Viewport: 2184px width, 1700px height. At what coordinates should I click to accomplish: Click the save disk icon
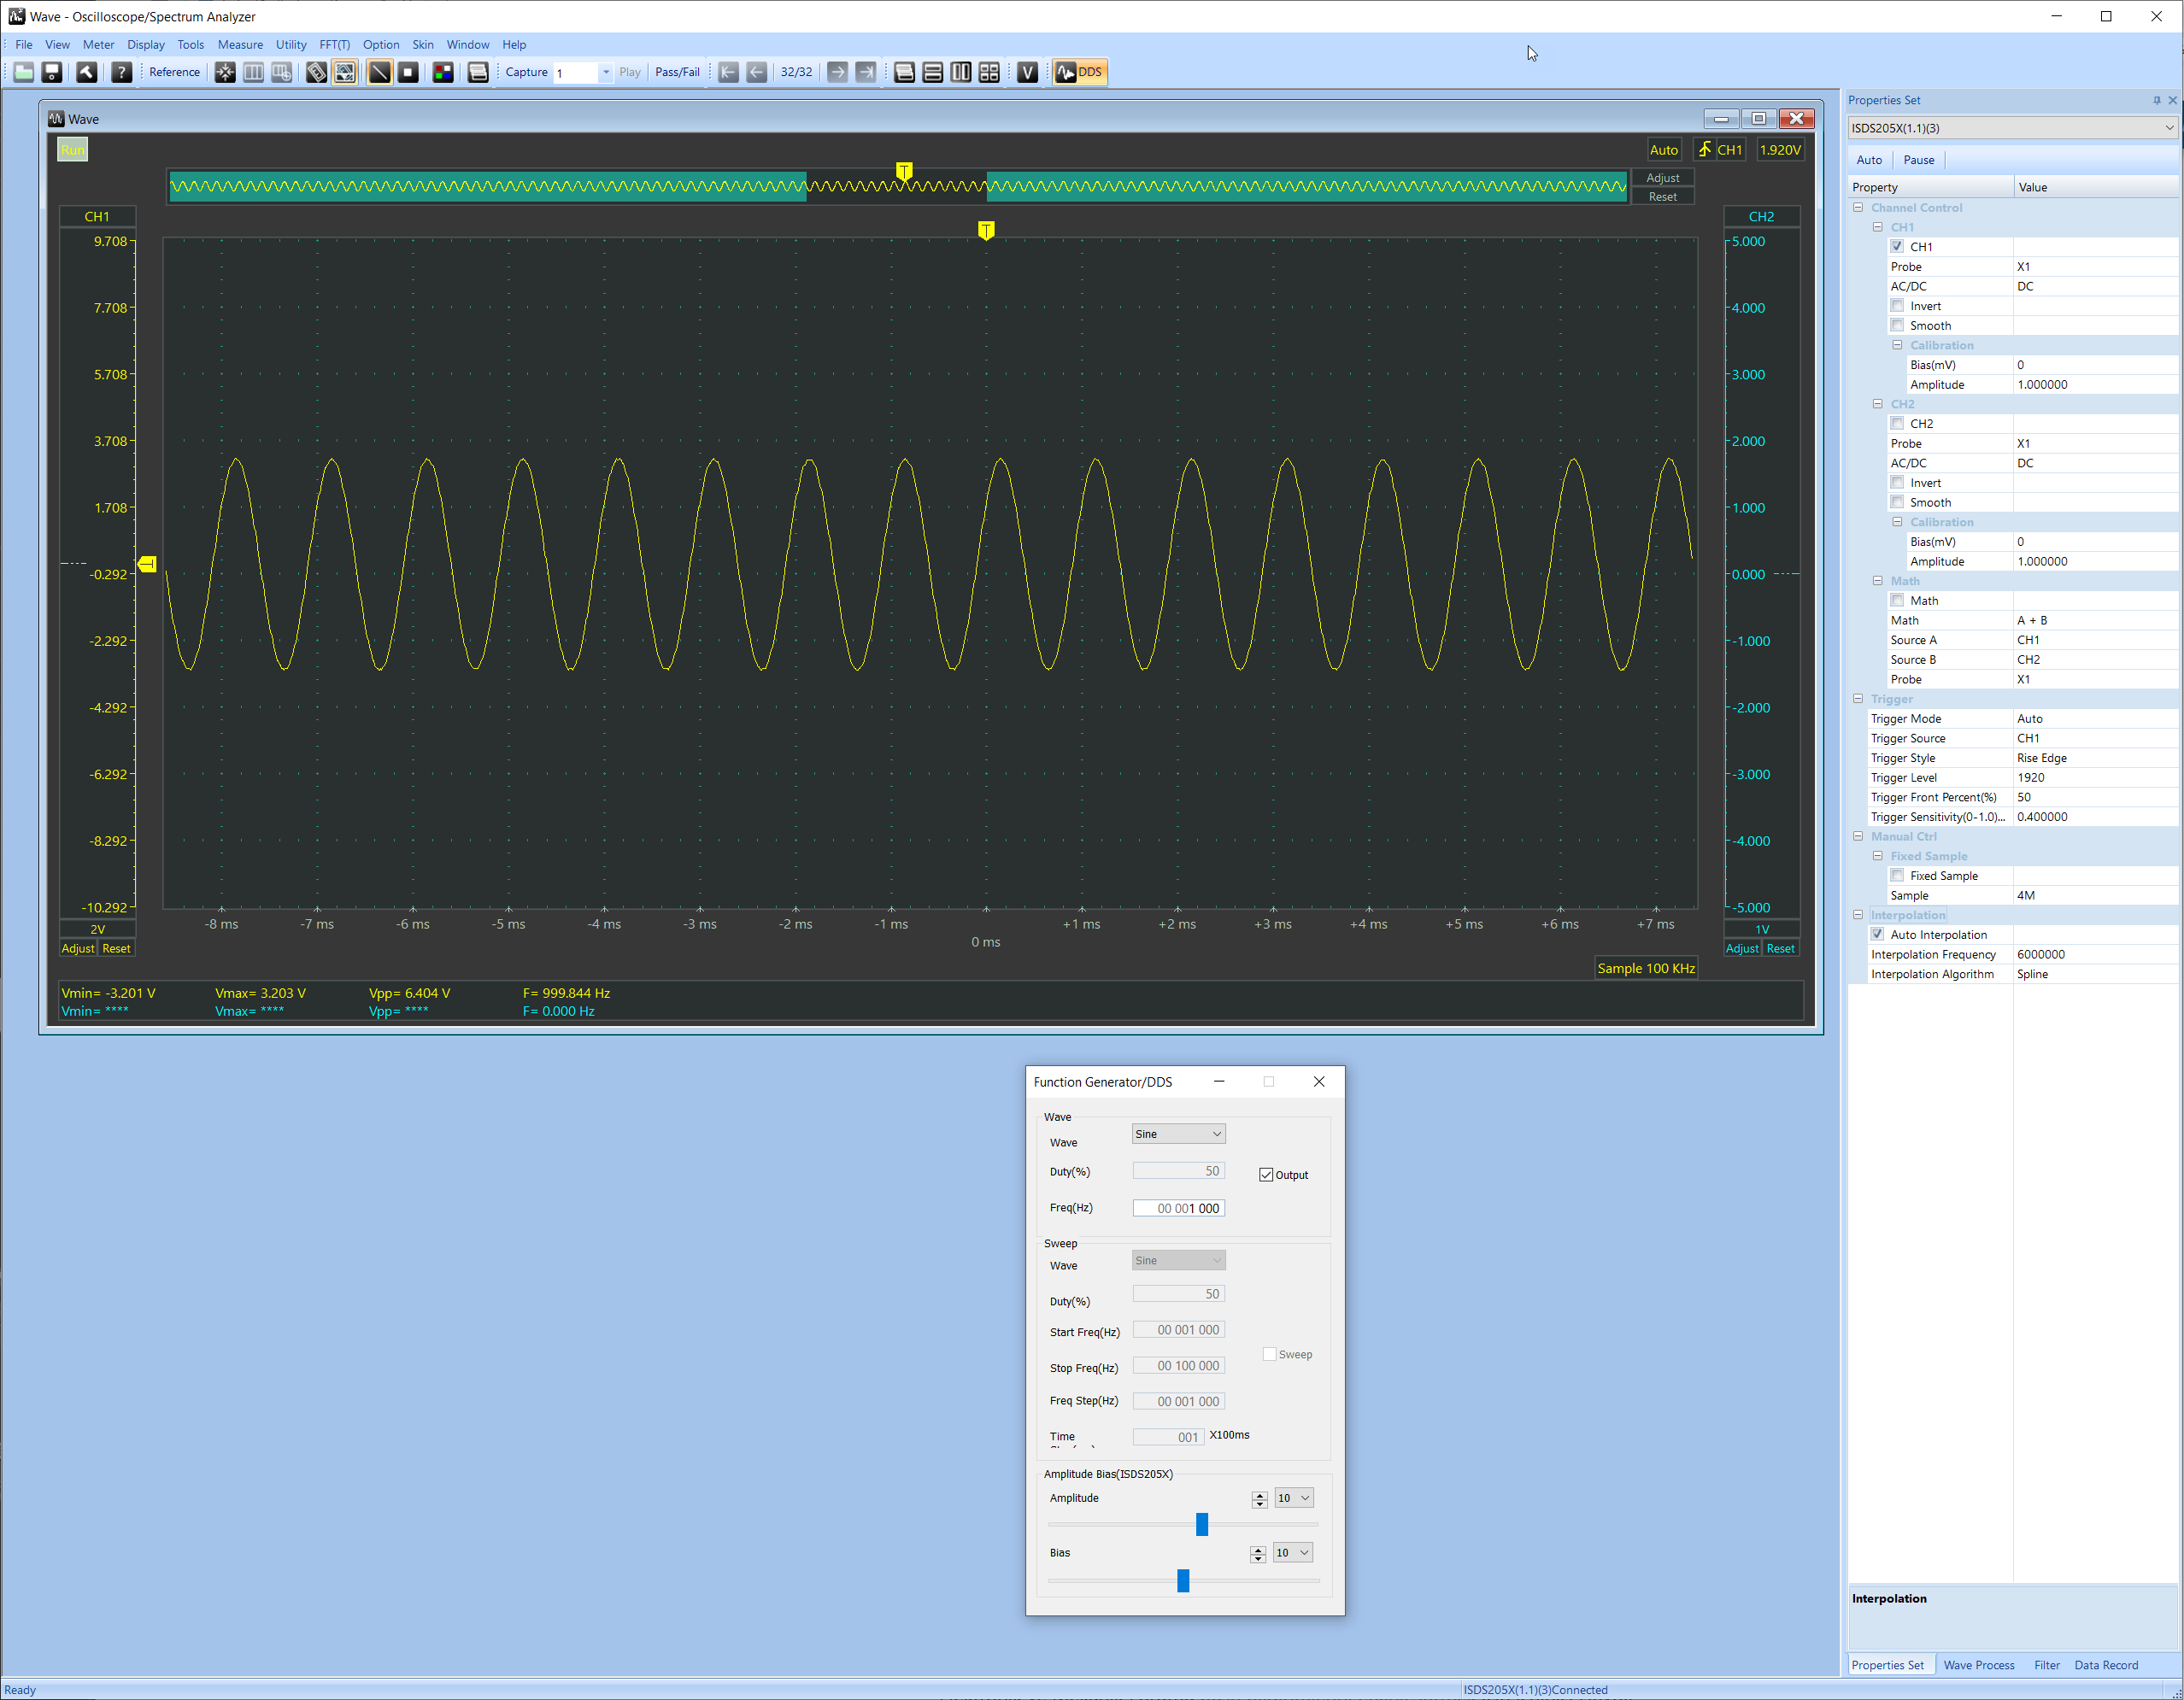pos(52,72)
